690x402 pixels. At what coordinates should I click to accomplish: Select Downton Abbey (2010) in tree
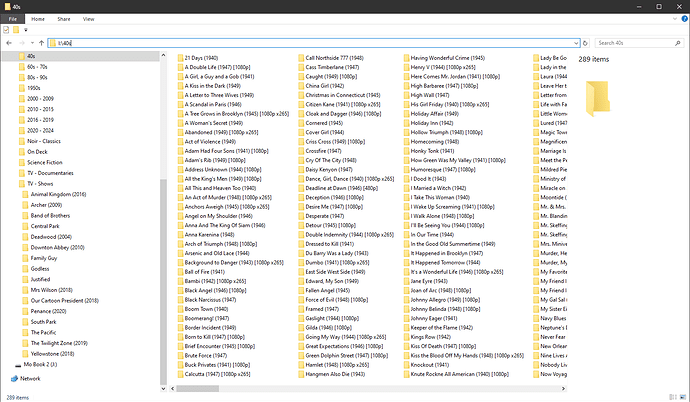coord(57,248)
